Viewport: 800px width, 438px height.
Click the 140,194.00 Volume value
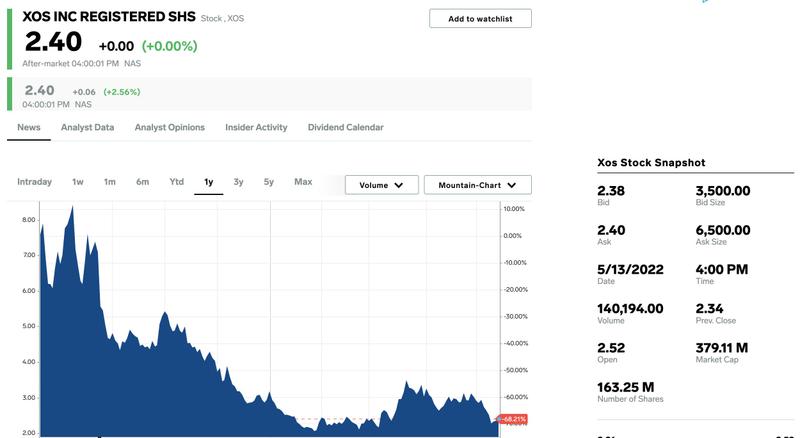point(630,309)
